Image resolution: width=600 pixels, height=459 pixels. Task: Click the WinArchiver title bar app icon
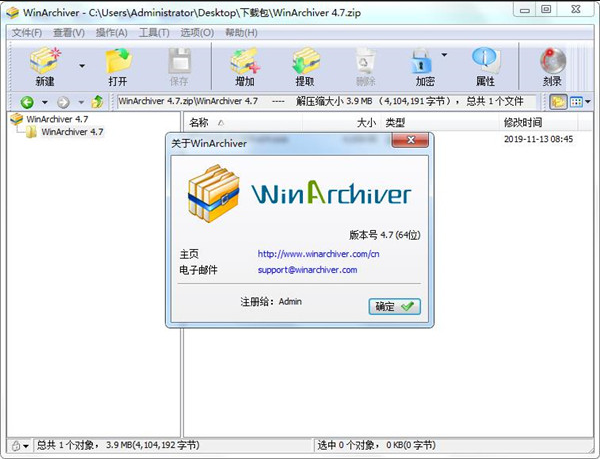13,13
